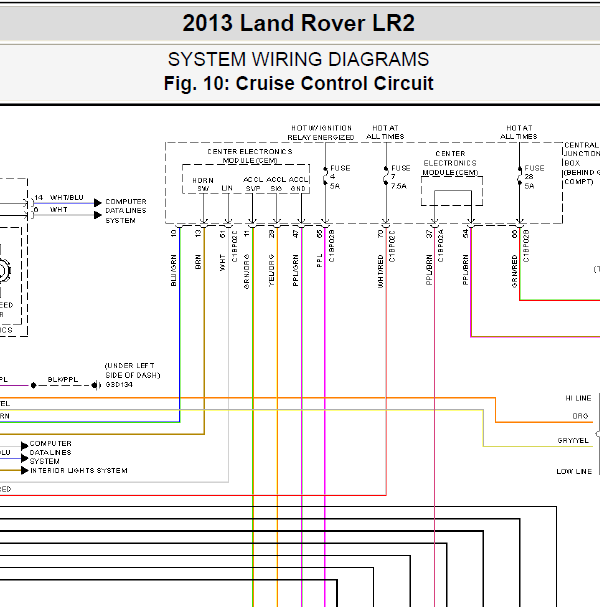Click the "BLU/GRN" wire label
600x607 pixels.
tap(173, 270)
